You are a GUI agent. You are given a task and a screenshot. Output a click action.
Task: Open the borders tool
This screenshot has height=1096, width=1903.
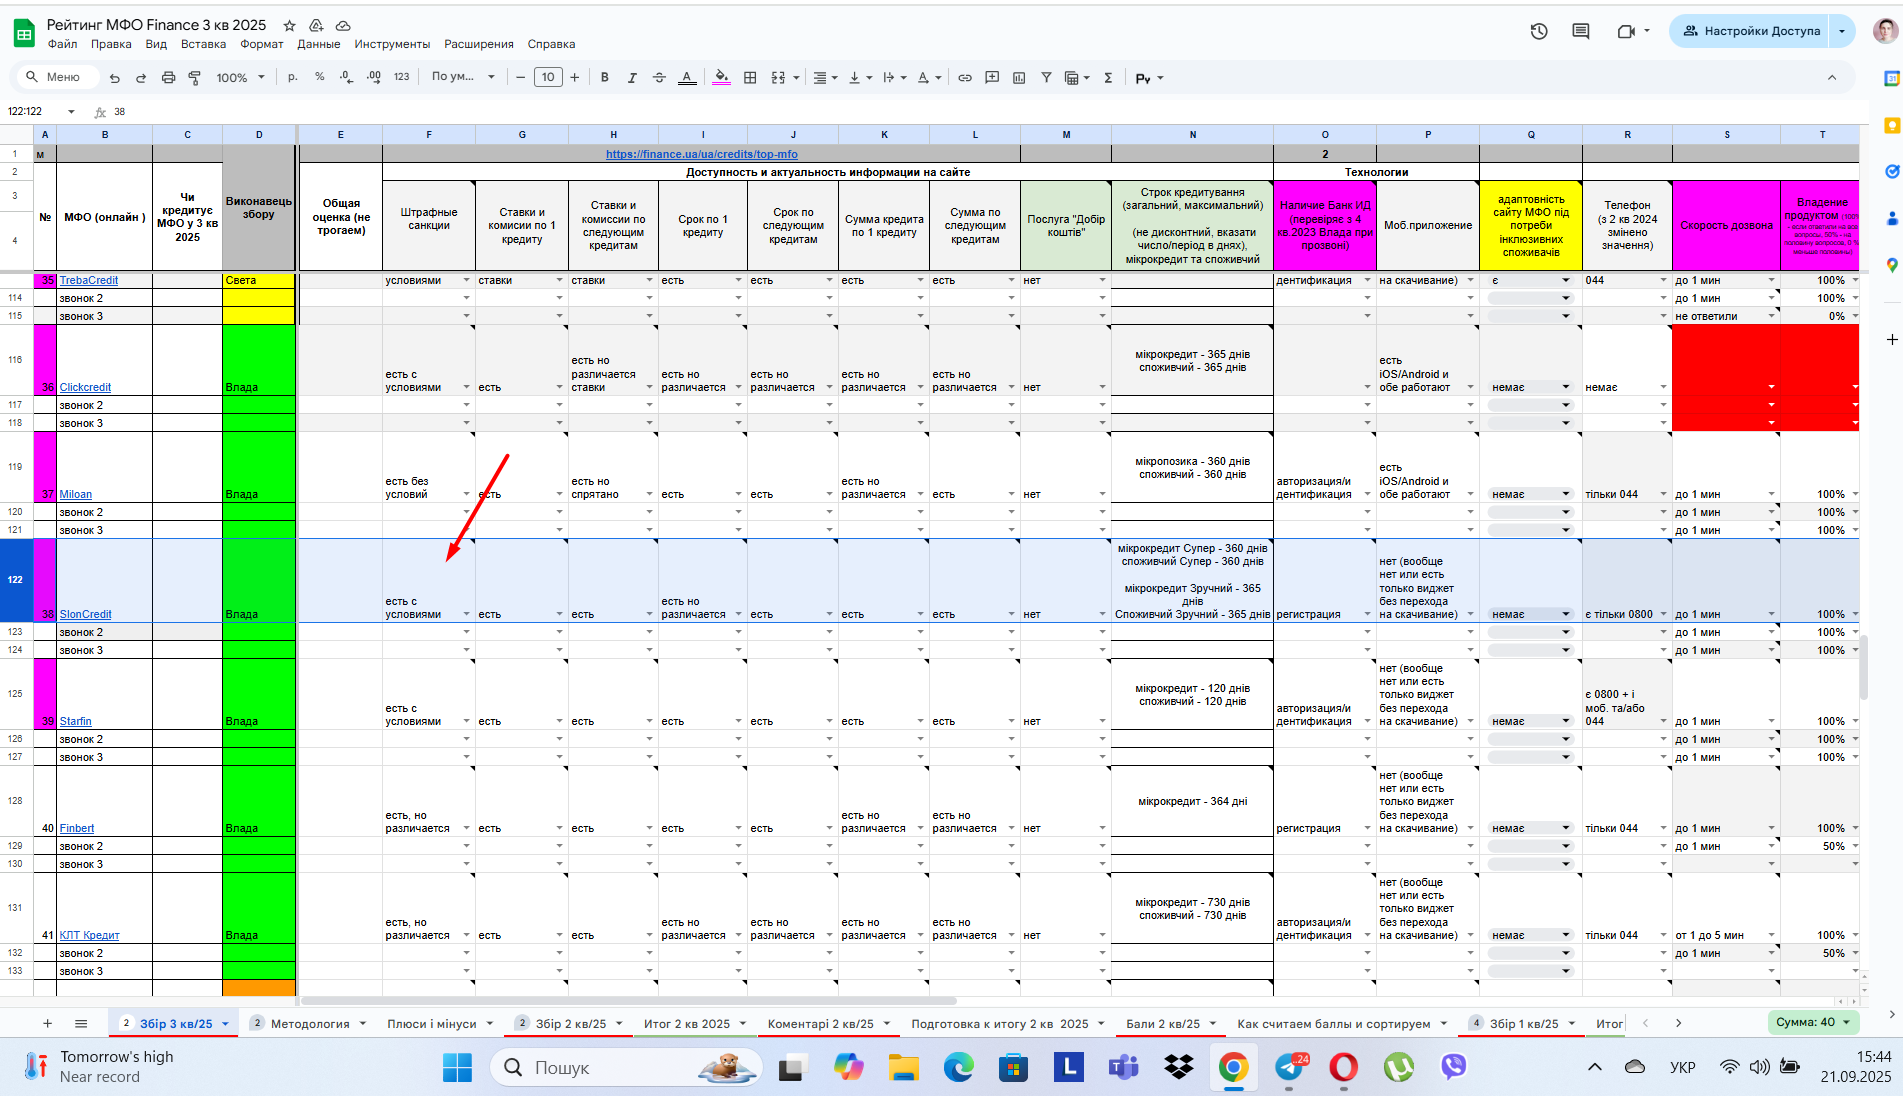750,77
